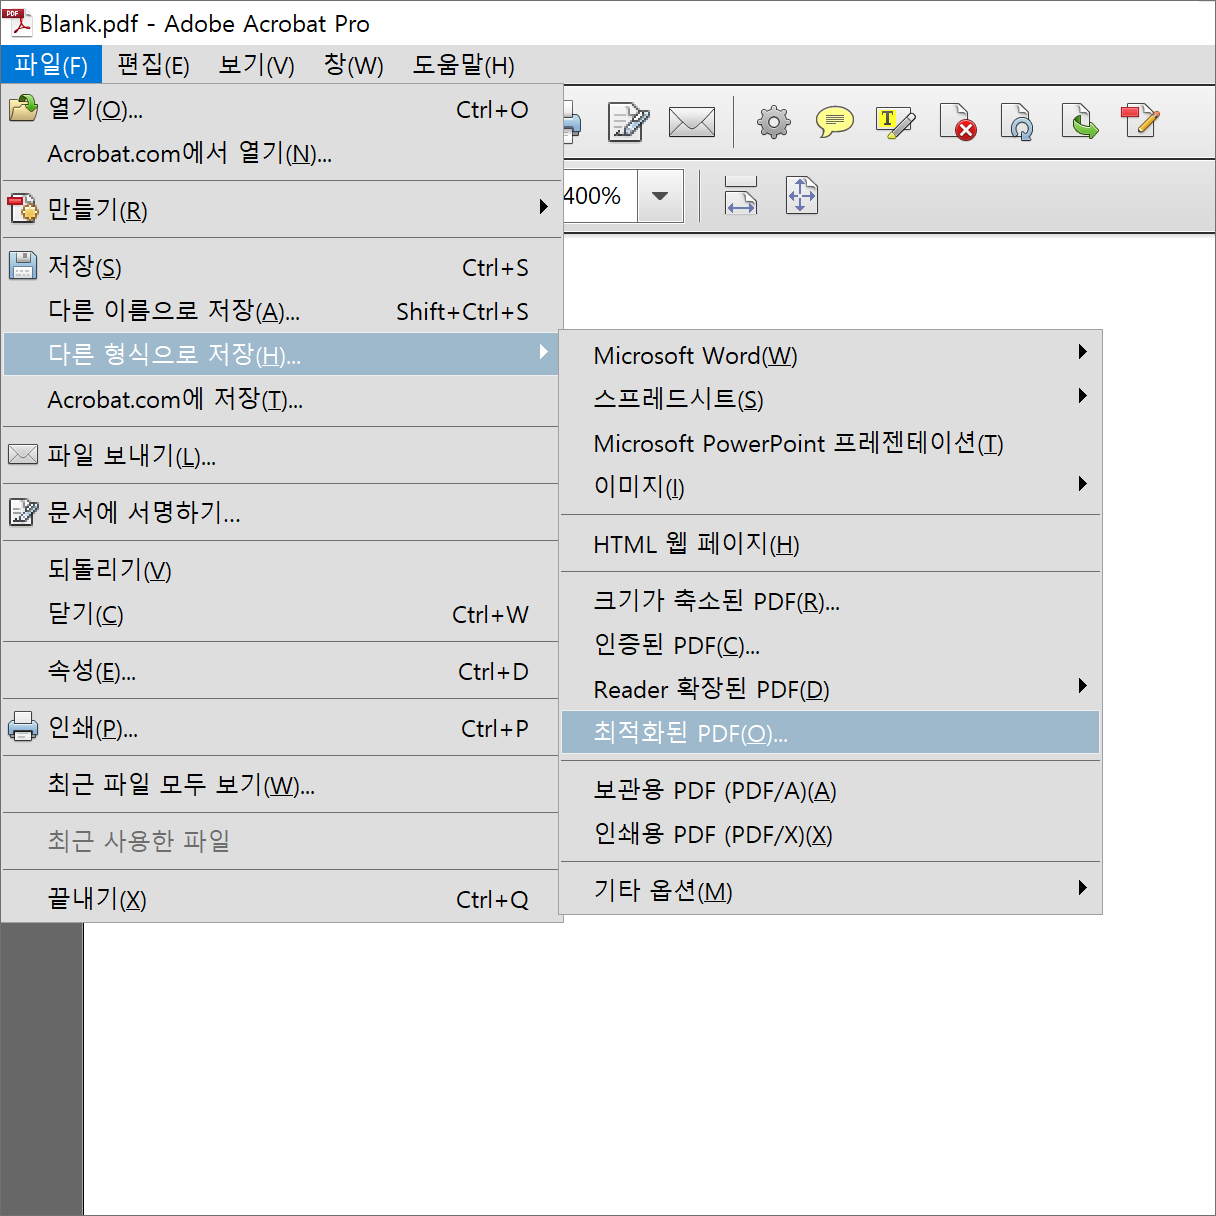Click the create PDF icon beside 만들기(R)
The height and width of the screenshot is (1216, 1216).
tap(23, 209)
